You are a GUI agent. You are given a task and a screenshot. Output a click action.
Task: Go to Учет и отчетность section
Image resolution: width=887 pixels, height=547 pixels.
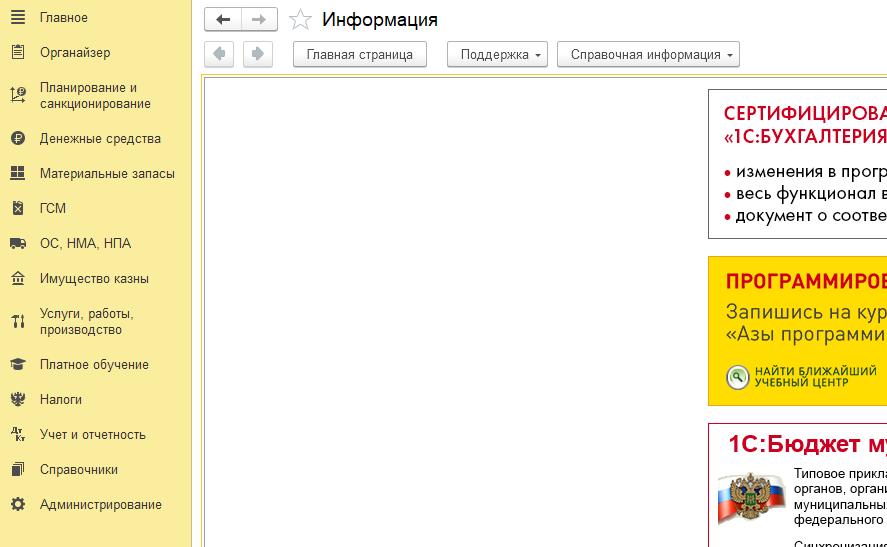click(x=93, y=435)
